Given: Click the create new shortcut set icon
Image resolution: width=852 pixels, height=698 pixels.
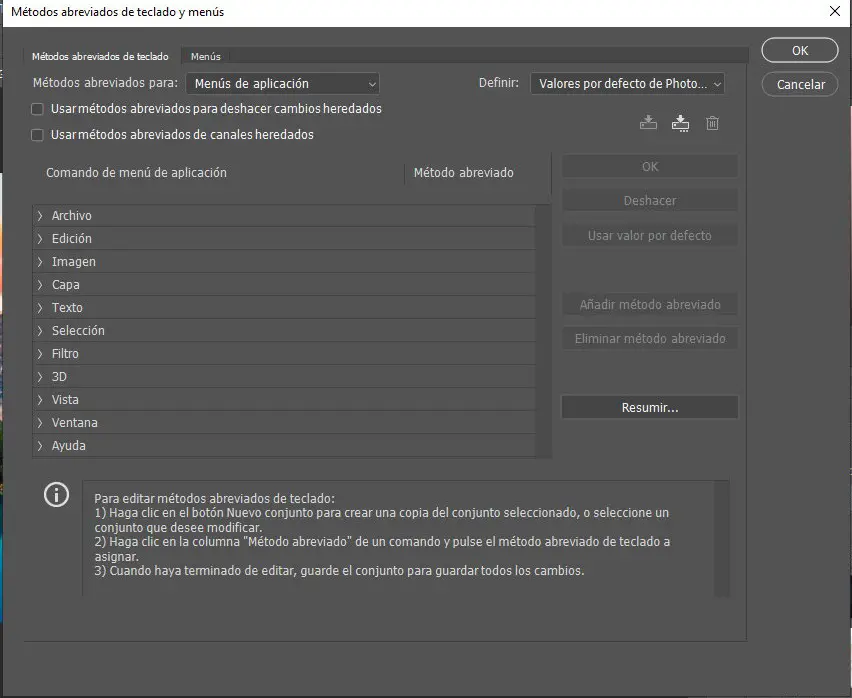Looking at the screenshot, I should [x=680, y=123].
